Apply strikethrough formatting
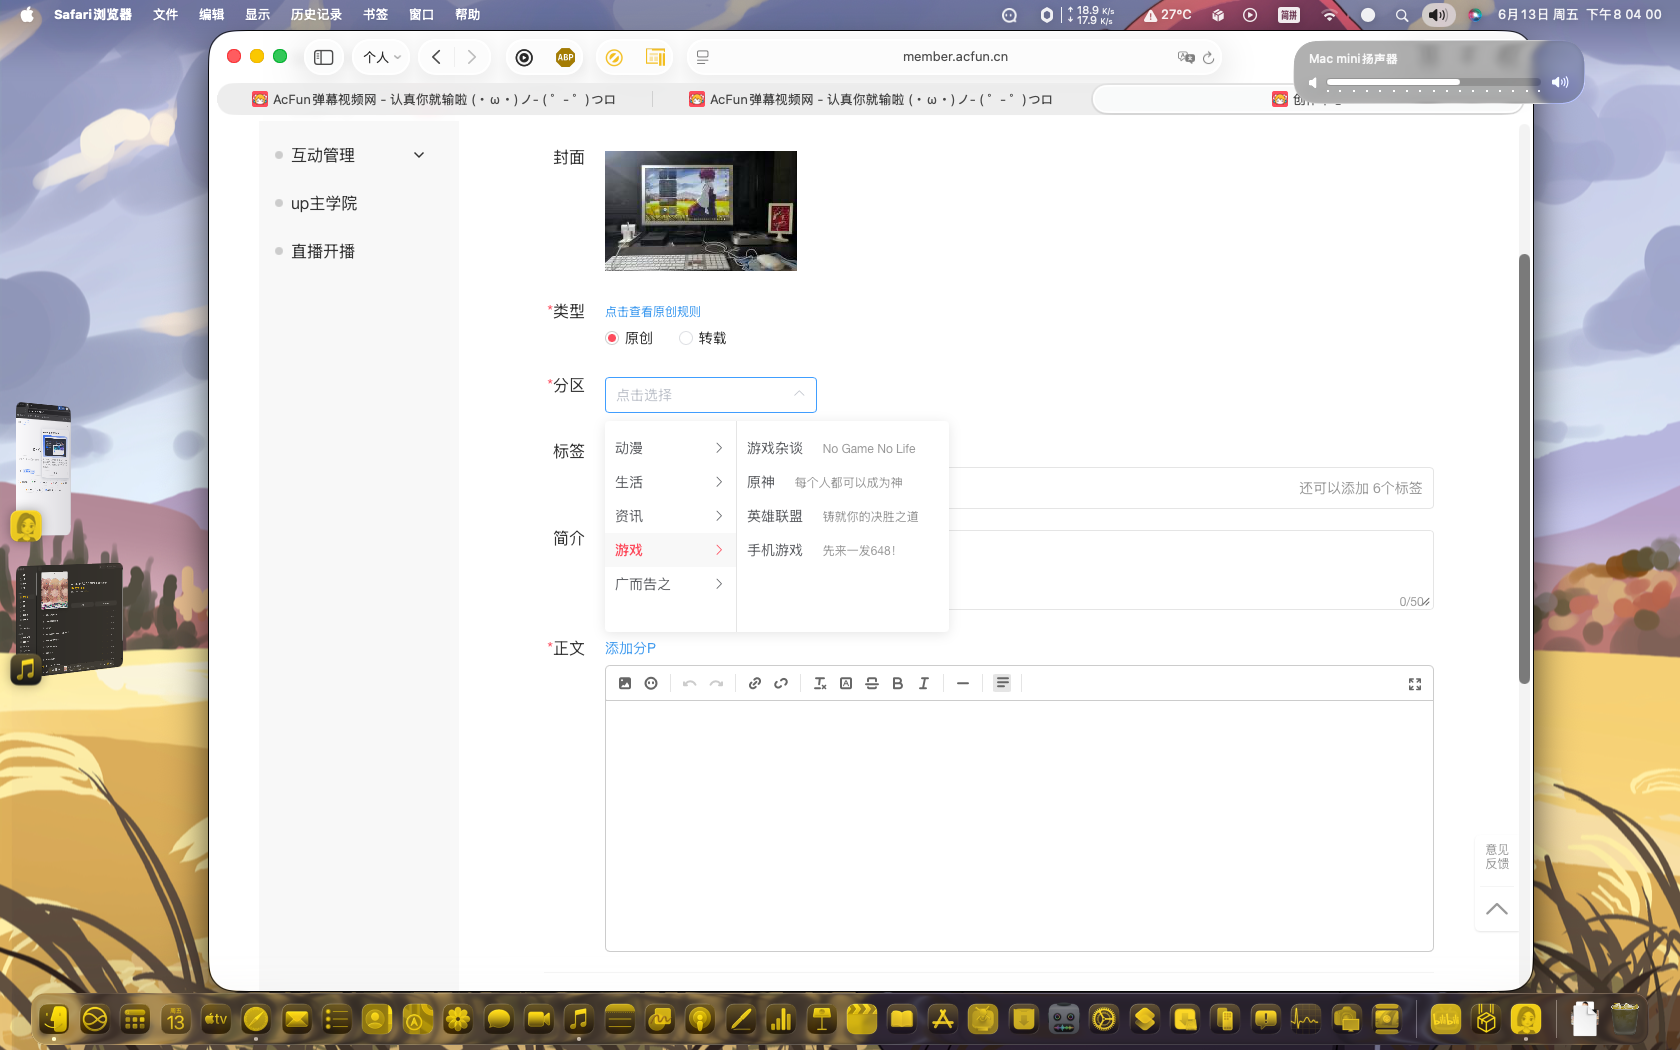 (x=872, y=683)
